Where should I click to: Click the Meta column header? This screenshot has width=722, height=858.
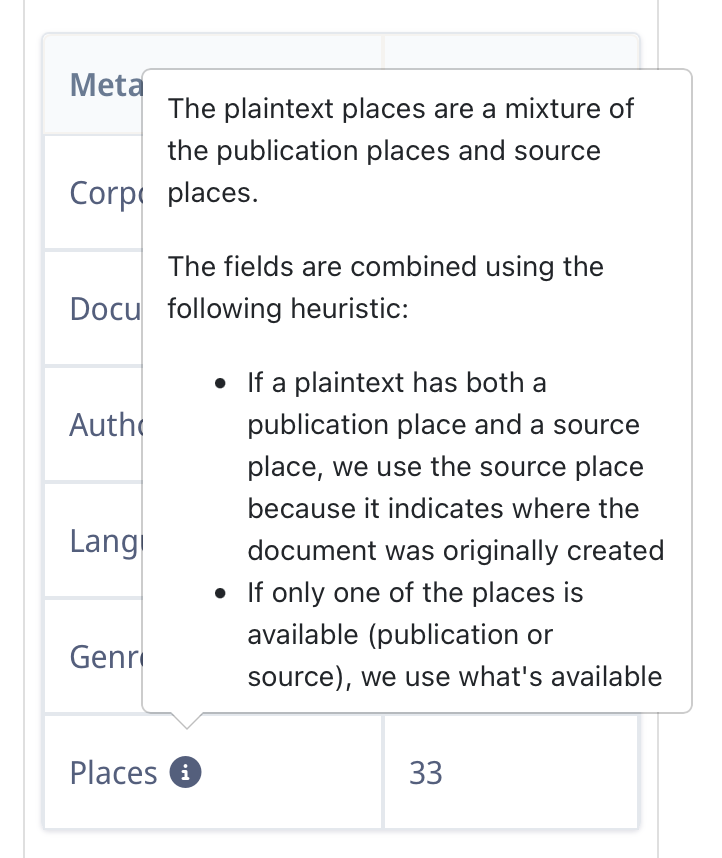coord(106,85)
